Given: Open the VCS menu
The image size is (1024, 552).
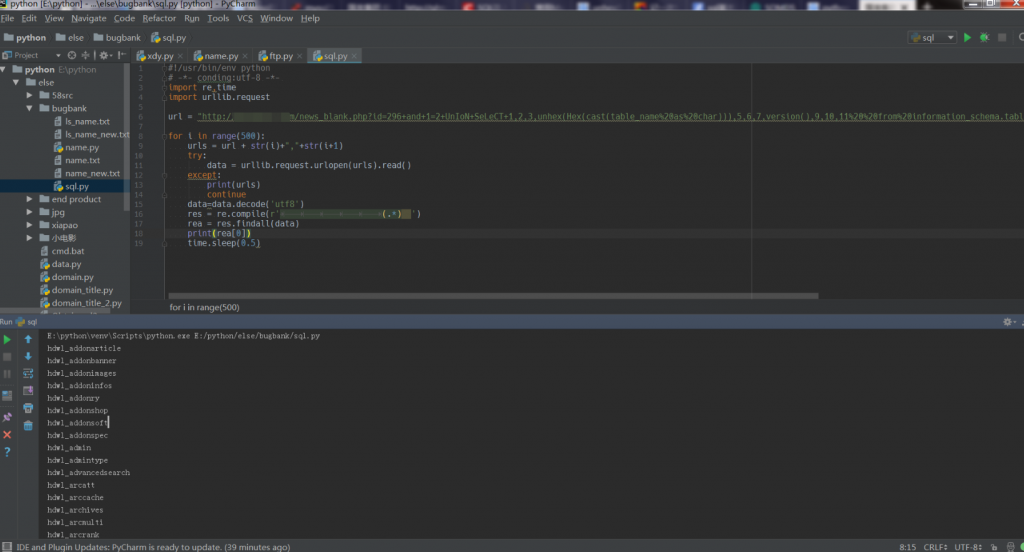Looking at the screenshot, I should (244, 18).
